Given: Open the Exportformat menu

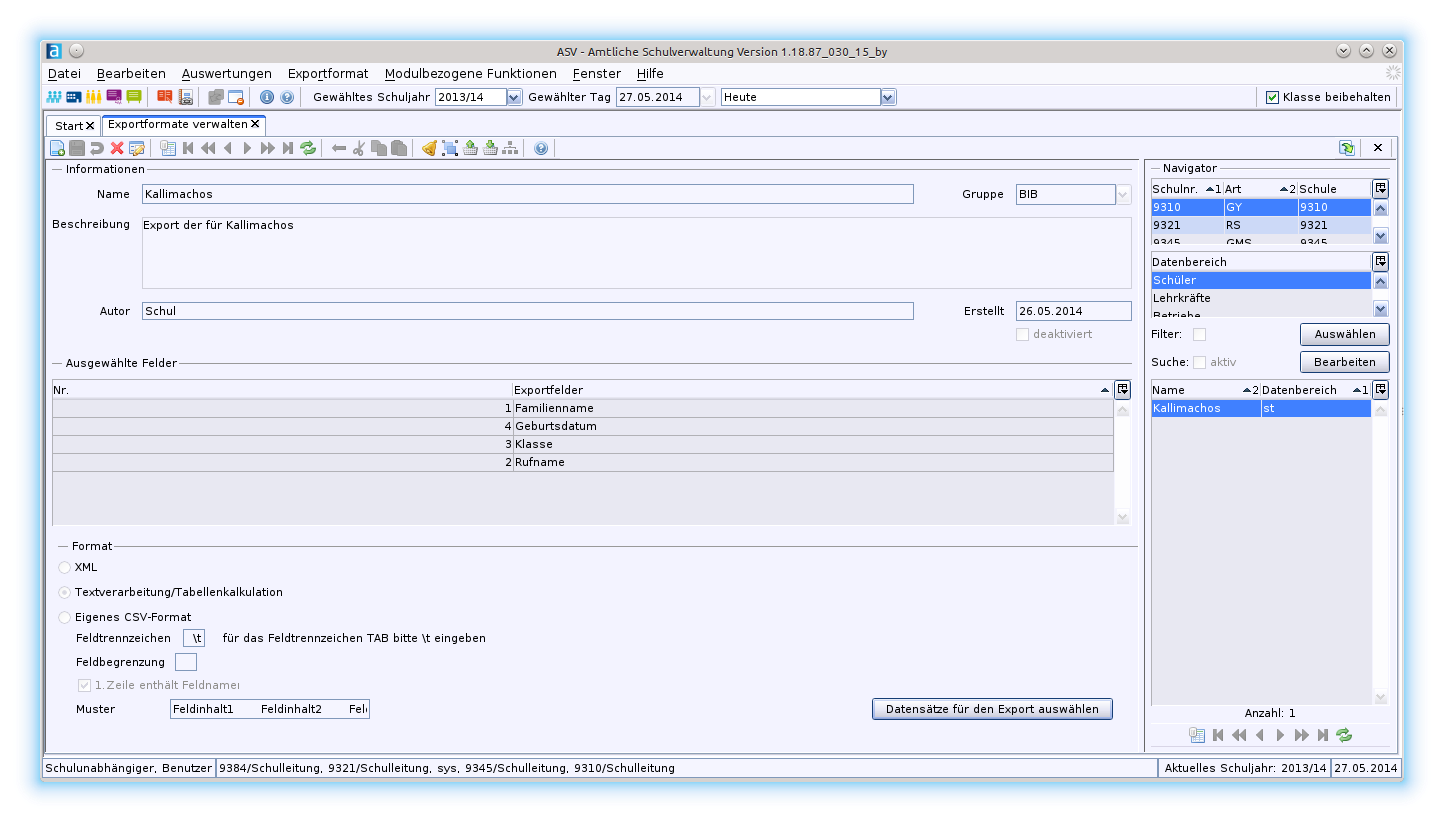Looking at the screenshot, I should tap(328, 74).
